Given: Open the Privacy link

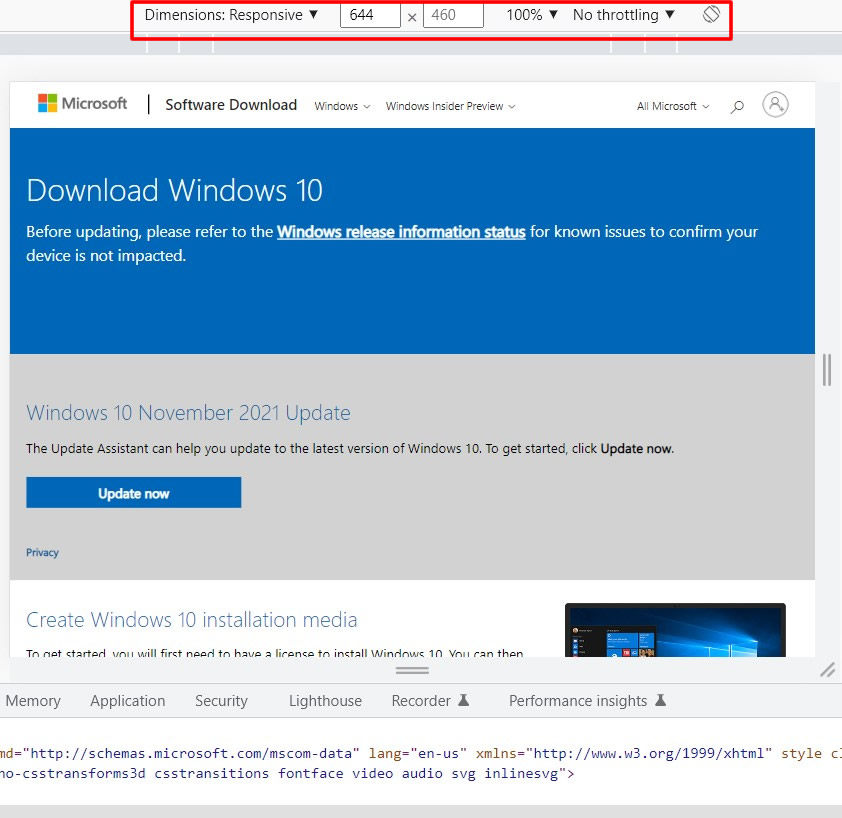Looking at the screenshot, I should [x=42, y=553].
